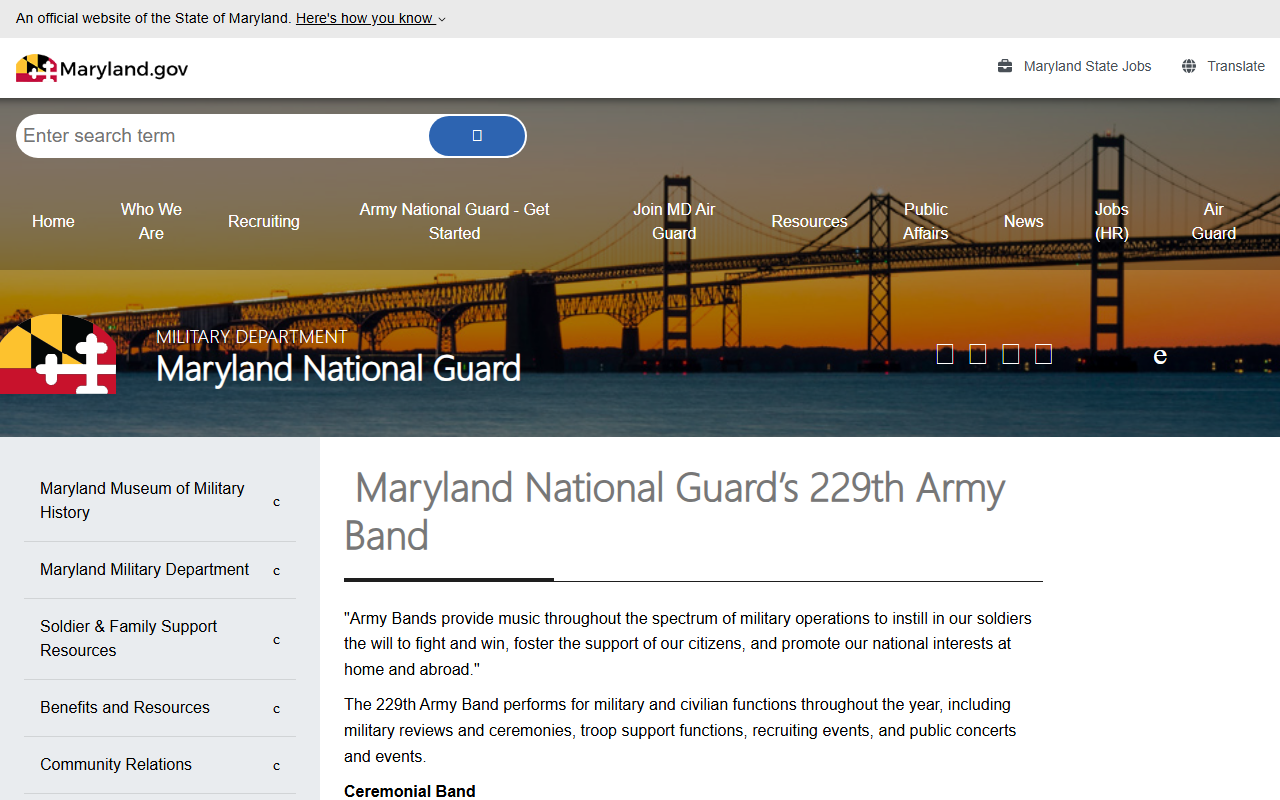Click the 229th Army Band page heading
This screenshot has width=1280, height=800.
[x=676, y=511]
